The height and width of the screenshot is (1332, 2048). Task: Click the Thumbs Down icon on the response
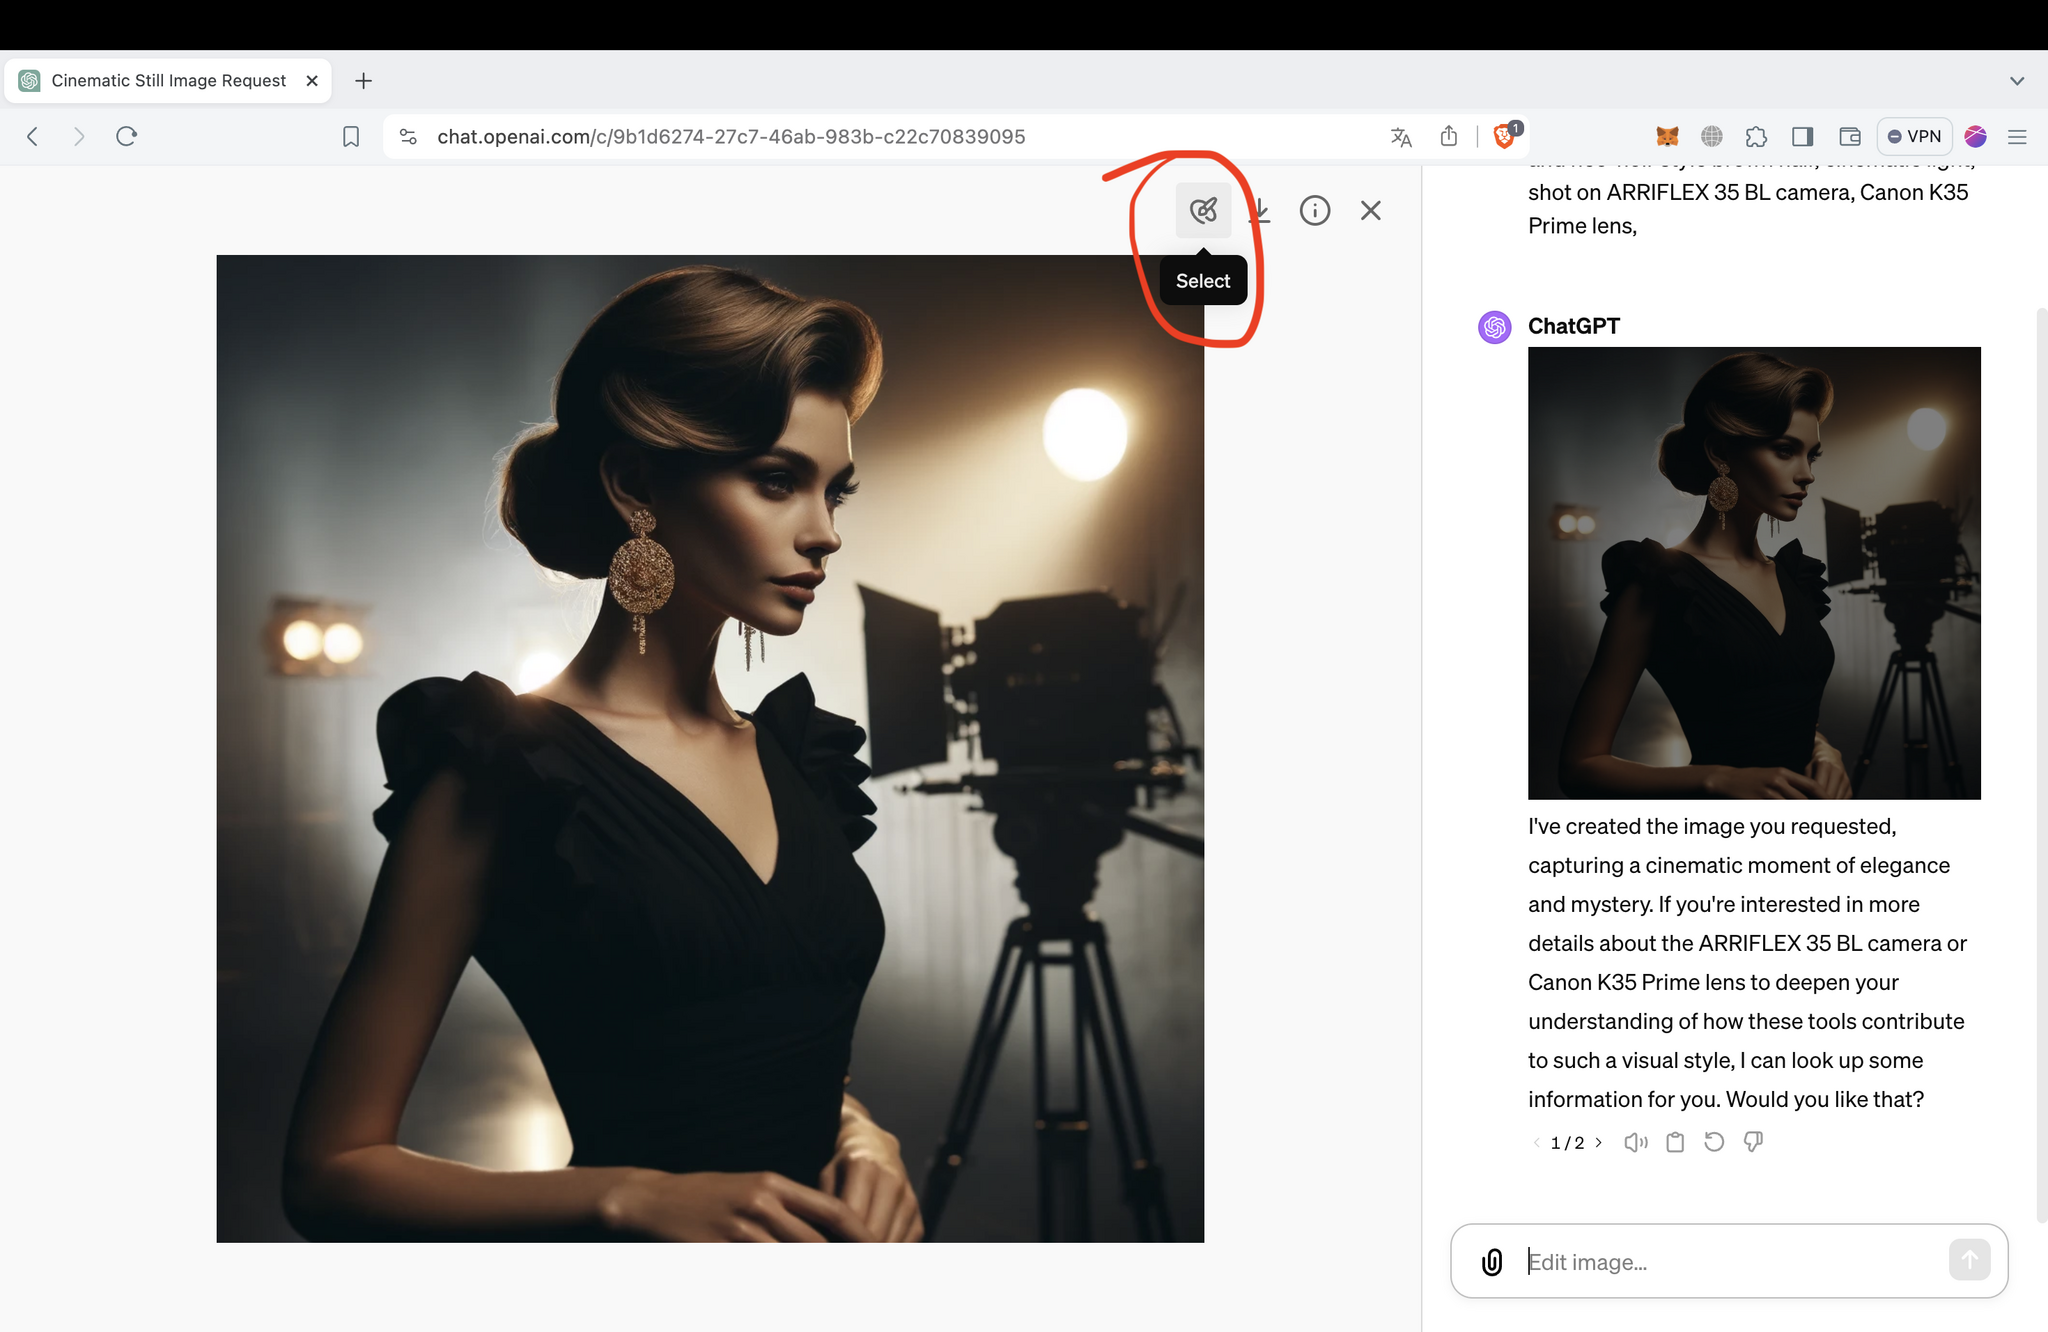1755,1142
